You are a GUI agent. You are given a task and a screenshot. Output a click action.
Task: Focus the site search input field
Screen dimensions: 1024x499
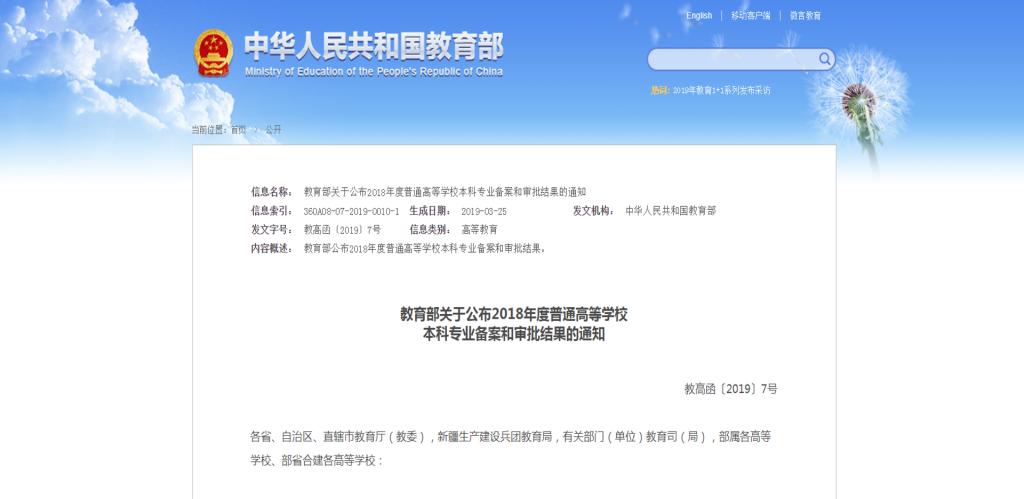[732, 59]
